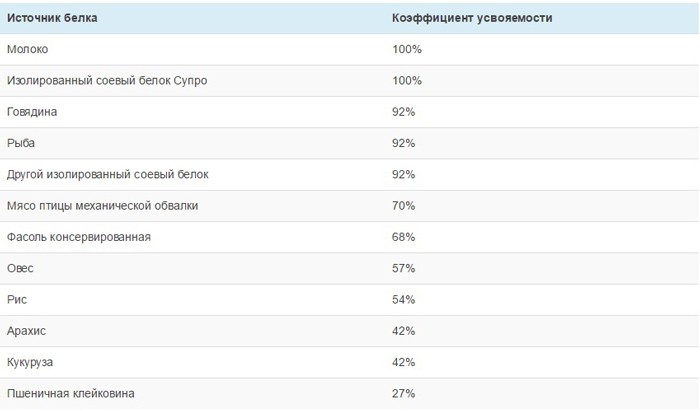The height and width of the screenshot is (411, 700).
Task: Select the 'Молоко' row label
Action: click(27, 49)
